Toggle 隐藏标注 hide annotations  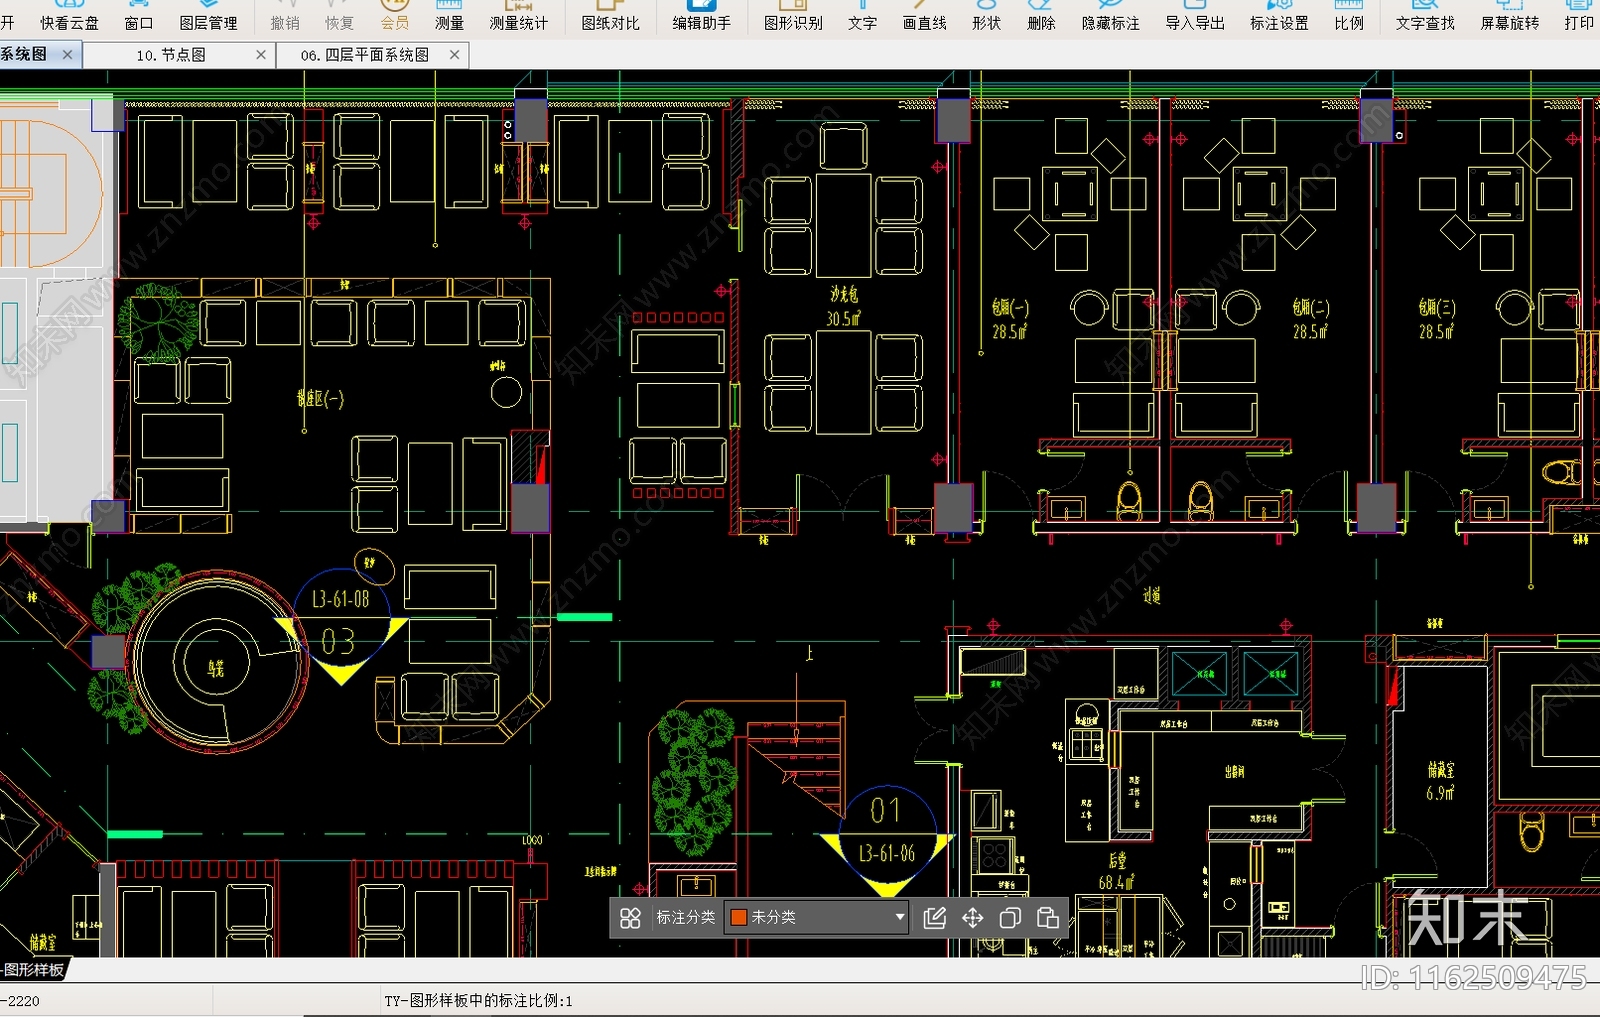(x=1110, y=16)
